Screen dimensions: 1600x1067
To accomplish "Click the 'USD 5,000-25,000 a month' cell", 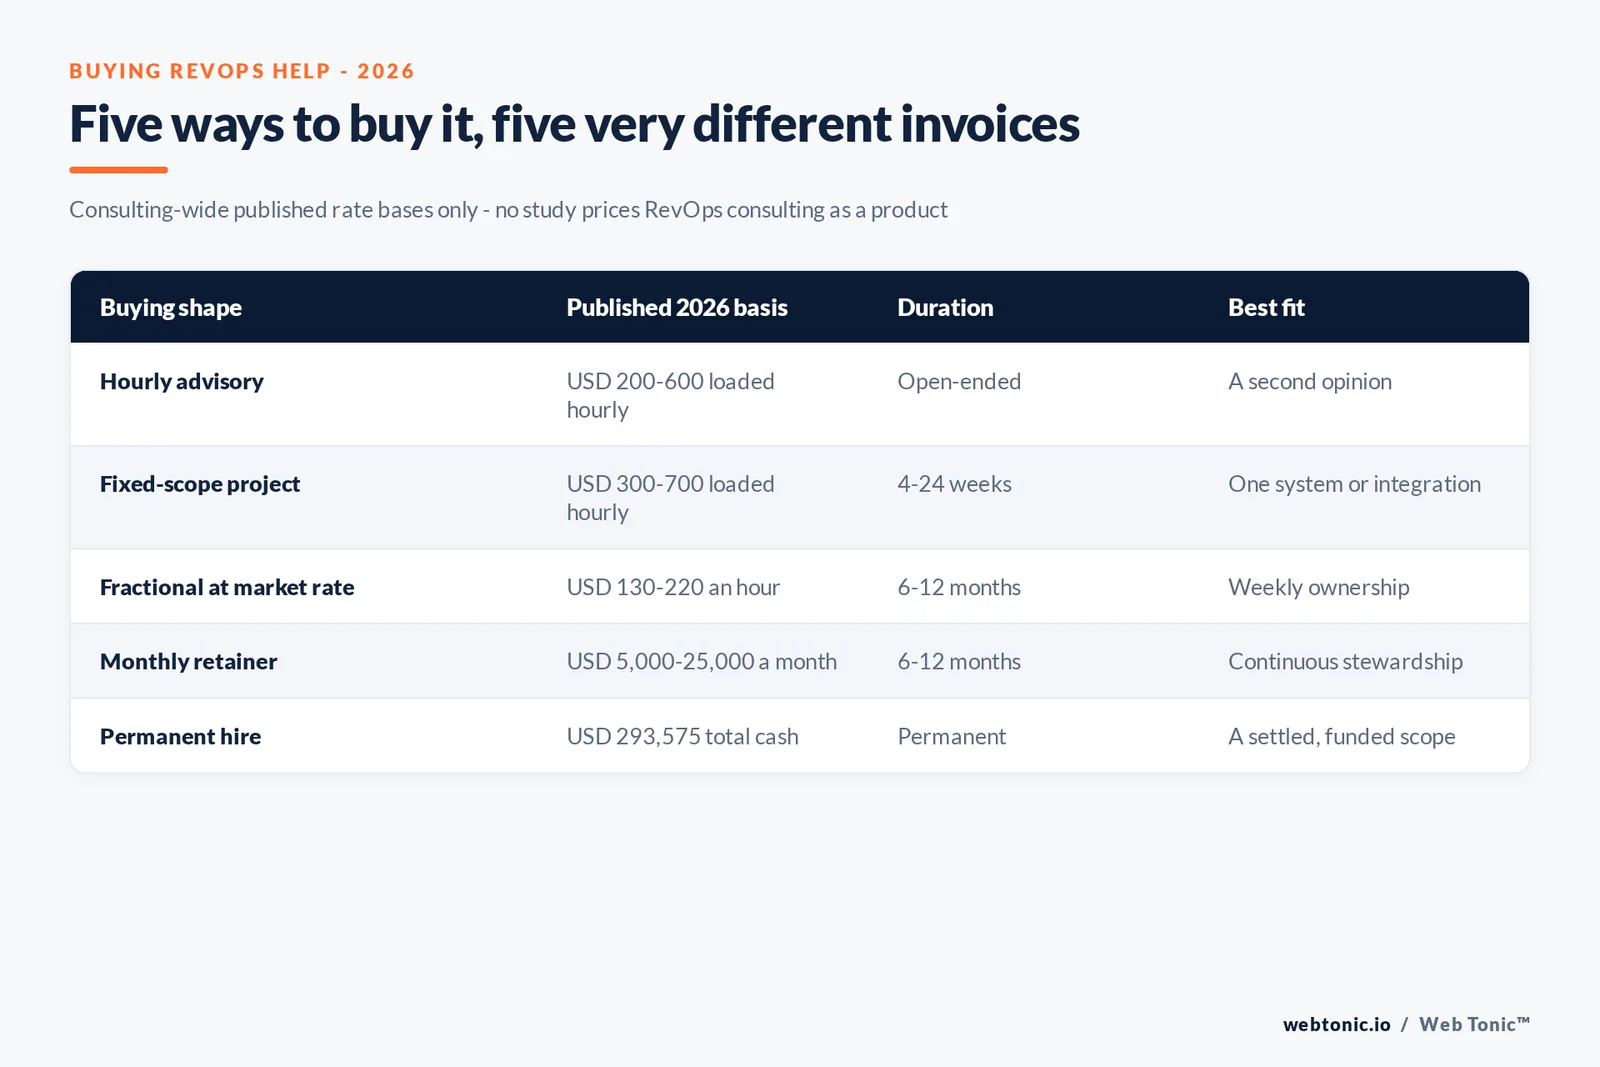I will (702, 662).
